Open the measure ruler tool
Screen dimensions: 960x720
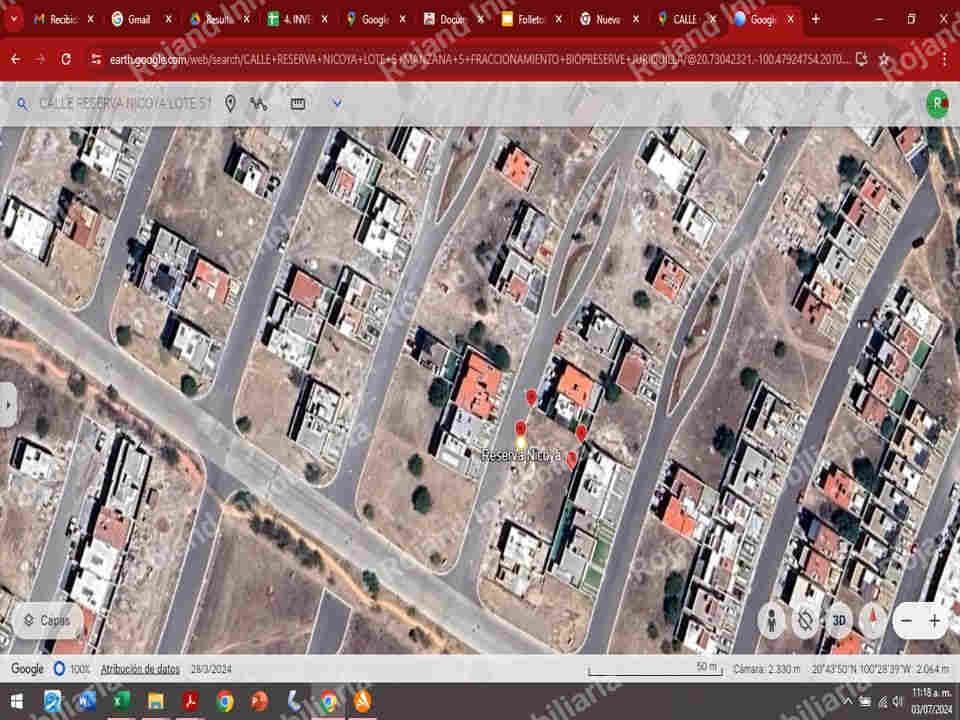(x=298, y=104)
